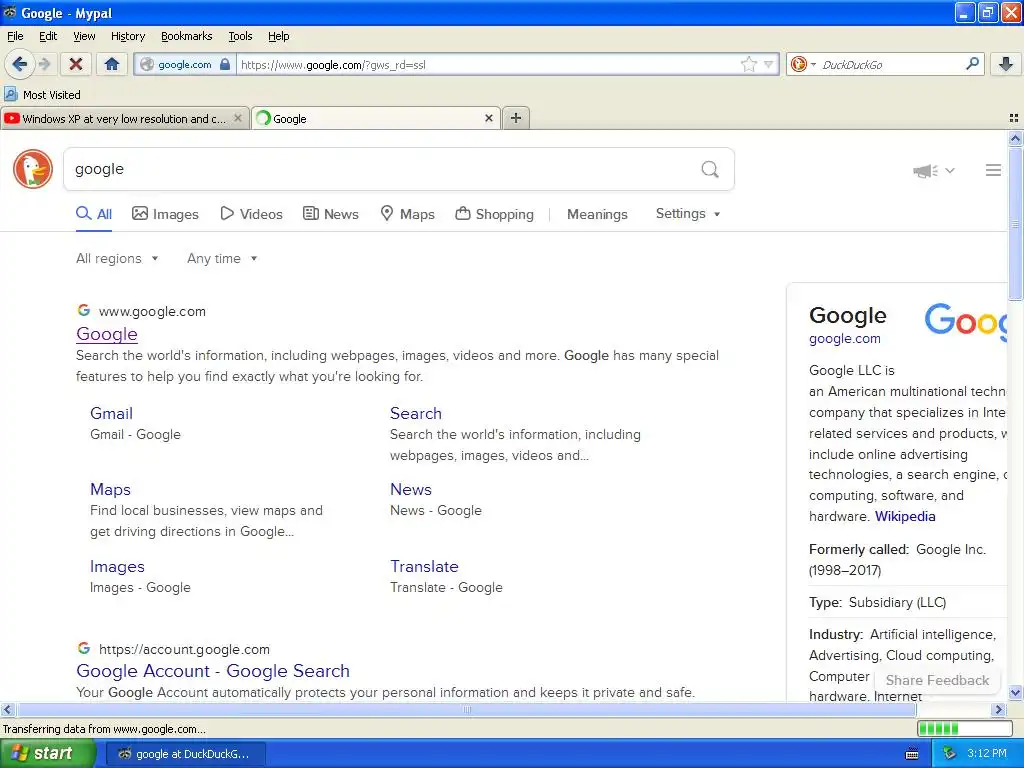The image size is (1024, 768).
Task: Click the Google favicon beside www.google.com
Action: (x=84, y=310)
